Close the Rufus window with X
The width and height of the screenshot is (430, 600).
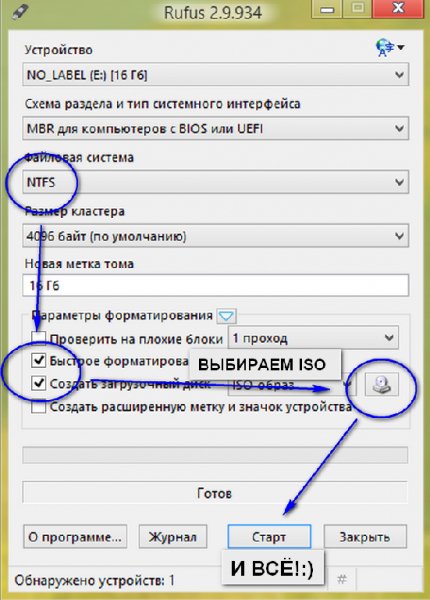[x=398, y=8]
